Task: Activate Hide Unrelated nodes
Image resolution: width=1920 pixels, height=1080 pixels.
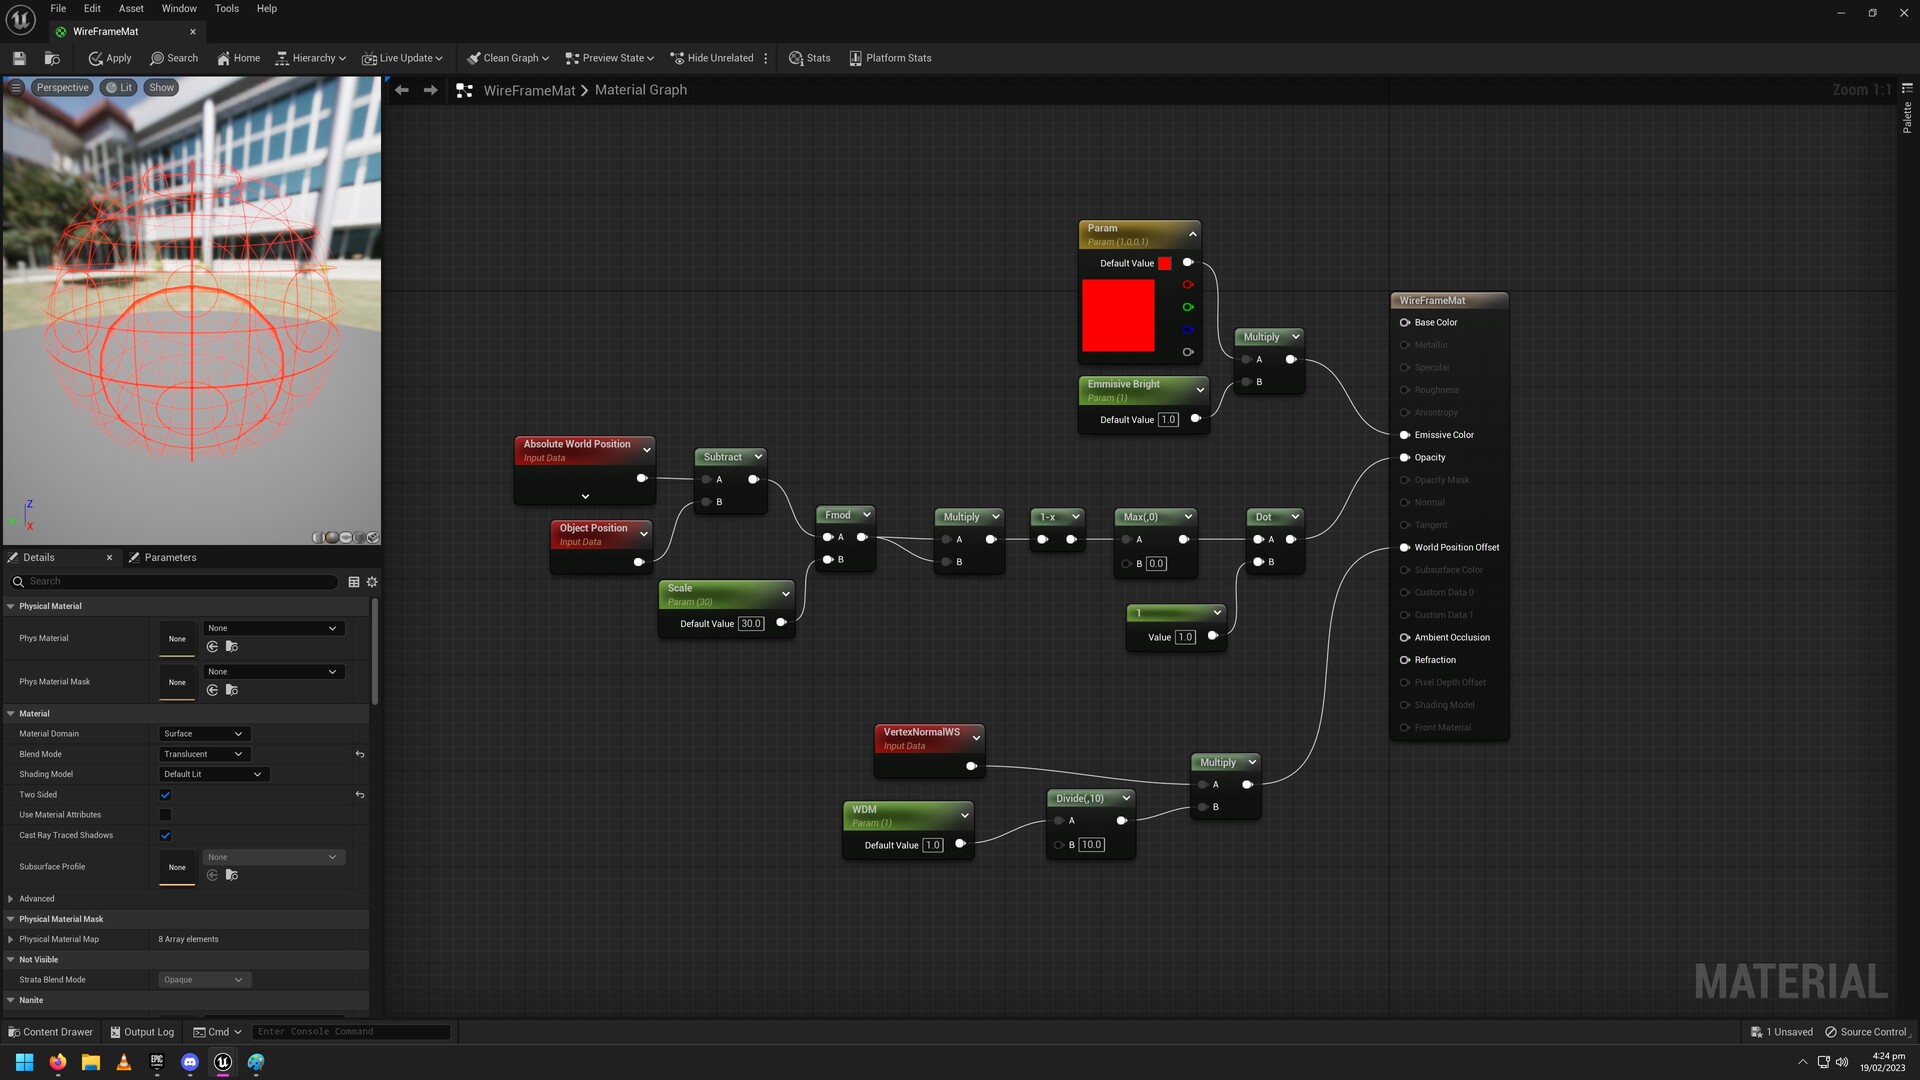Action: click(x=714, y=57)
